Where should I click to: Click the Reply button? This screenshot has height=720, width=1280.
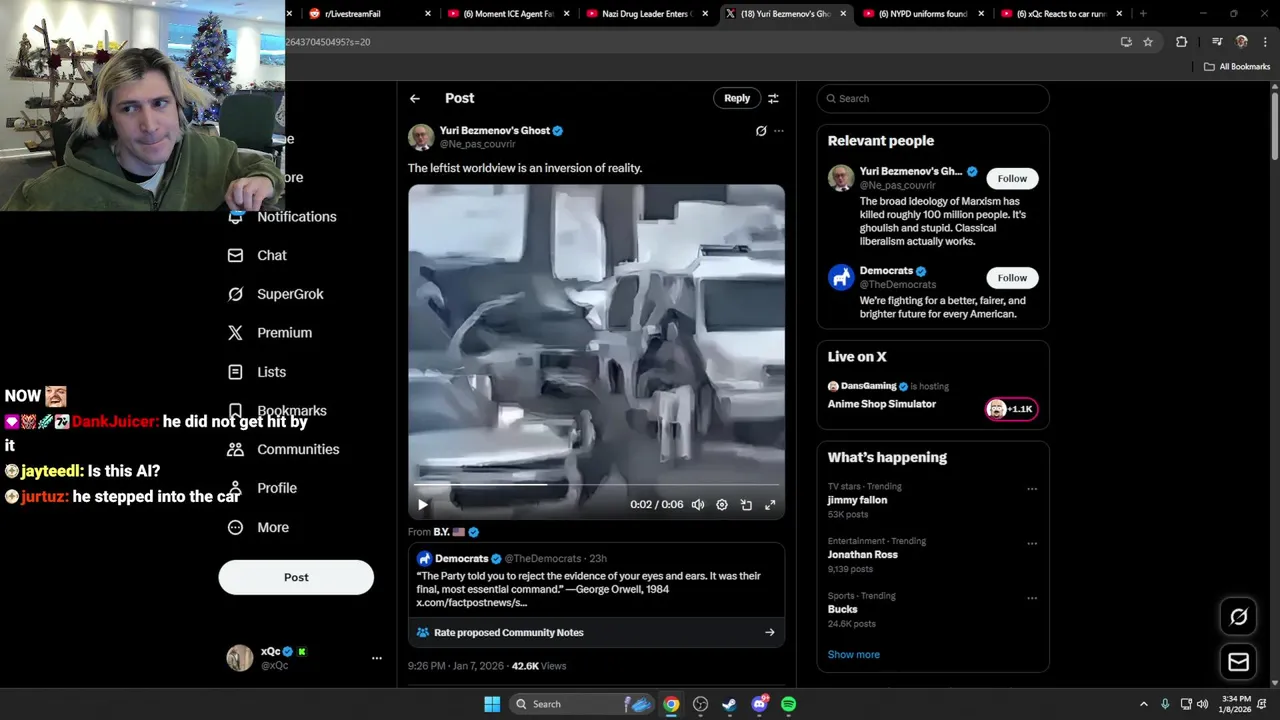coord(737,98)
